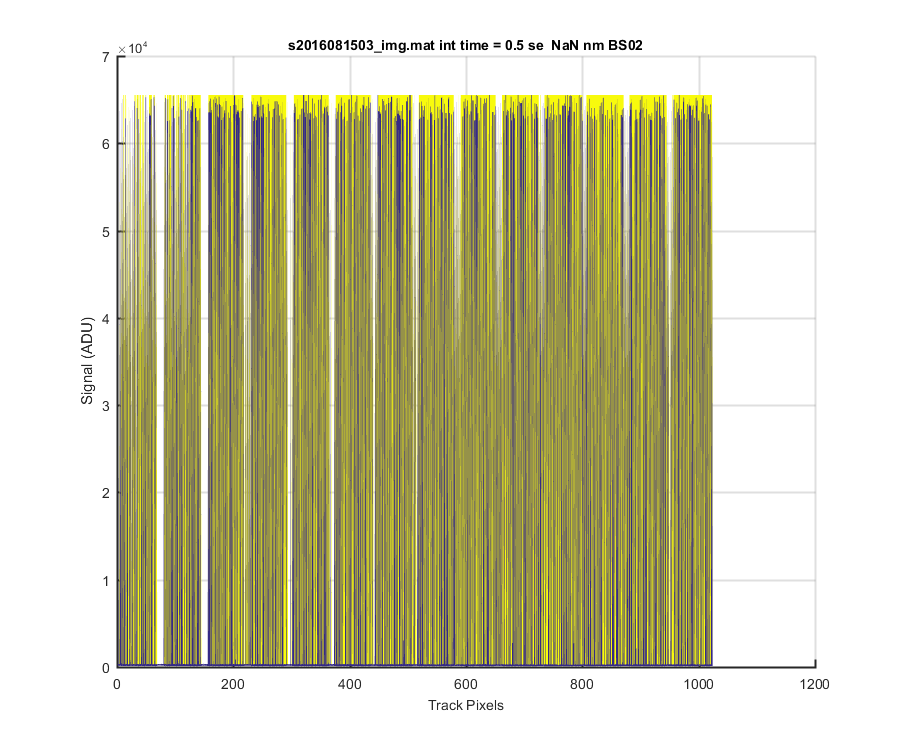
Task: Click x-axis tick label '800'
Action: 582,684
